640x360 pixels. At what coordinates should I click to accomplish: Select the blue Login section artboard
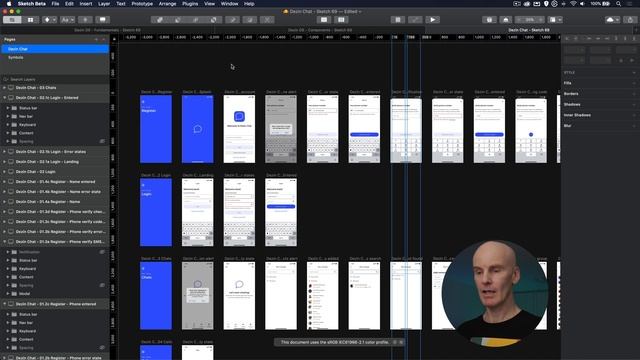[x=156, y=212]
